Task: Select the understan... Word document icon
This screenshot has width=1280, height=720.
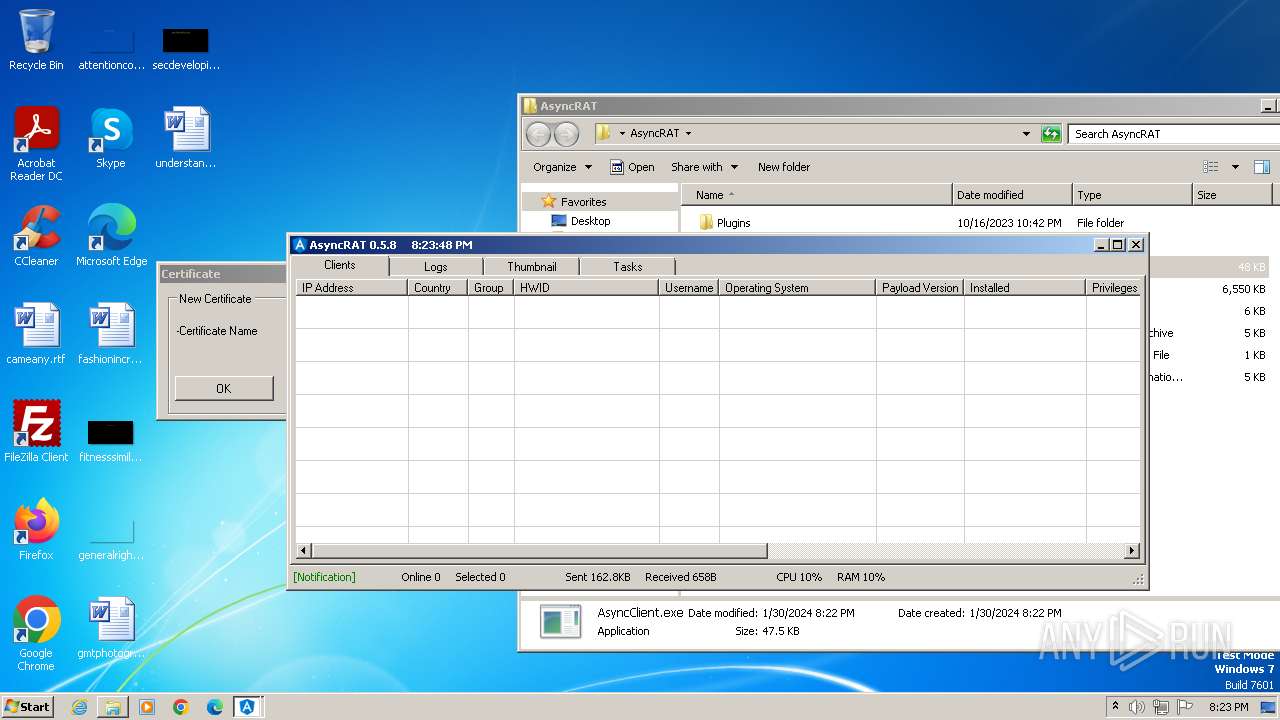Action: coord(186,138)
